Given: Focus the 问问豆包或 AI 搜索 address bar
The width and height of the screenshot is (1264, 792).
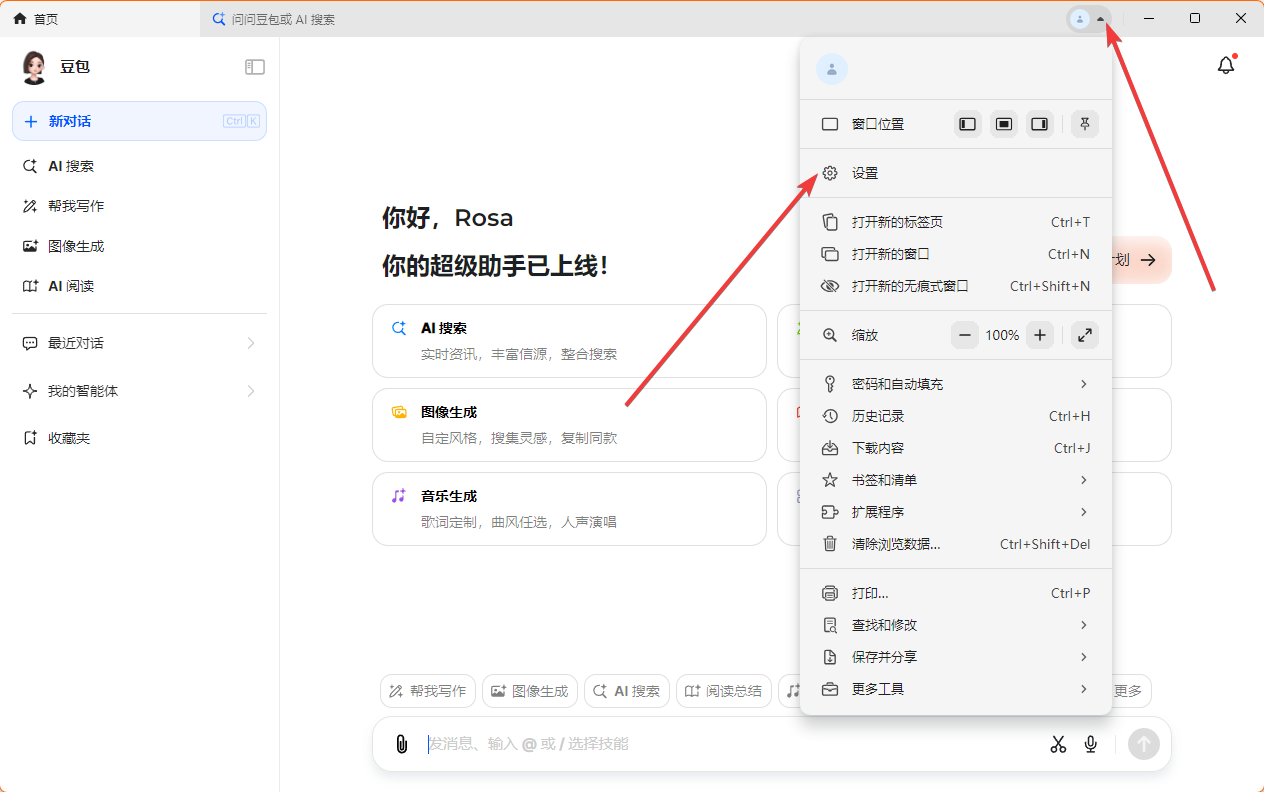Looking at the screenshot, I should [x=630, y=19].
